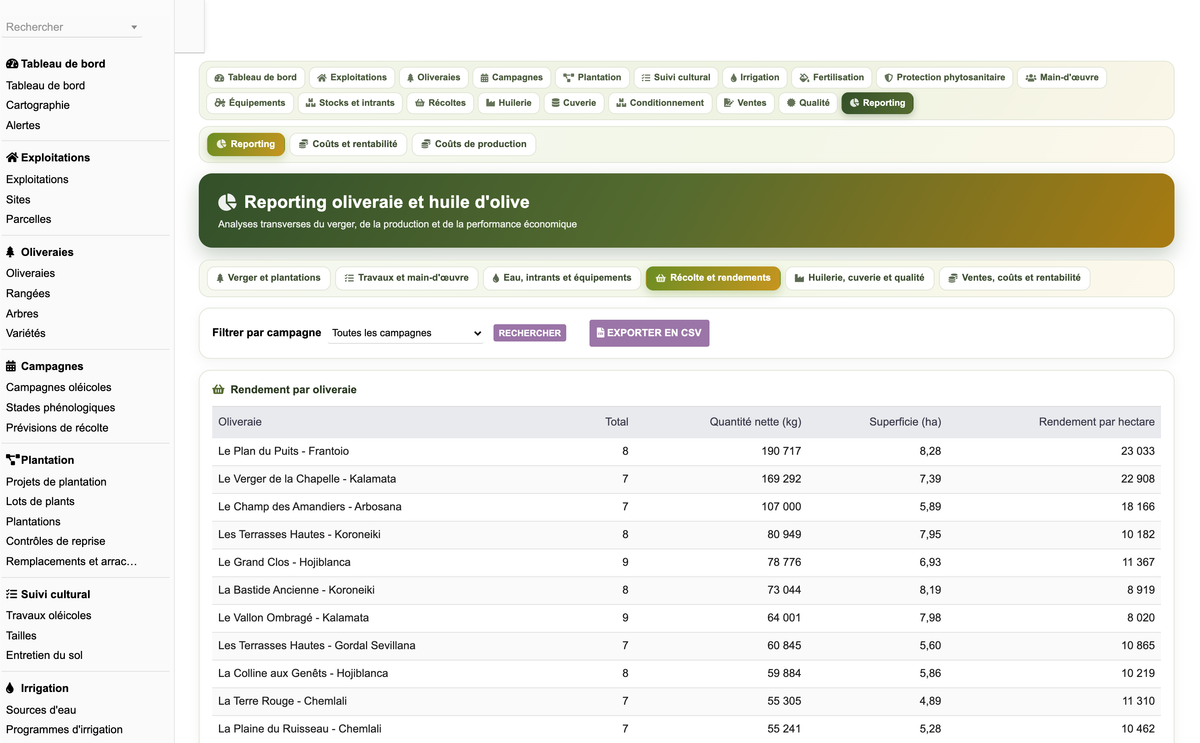Select row Le Grand Clos - Hojiblanca
Screen dimensions: 1200x743
pyautogui.click(x=686, y=562)
